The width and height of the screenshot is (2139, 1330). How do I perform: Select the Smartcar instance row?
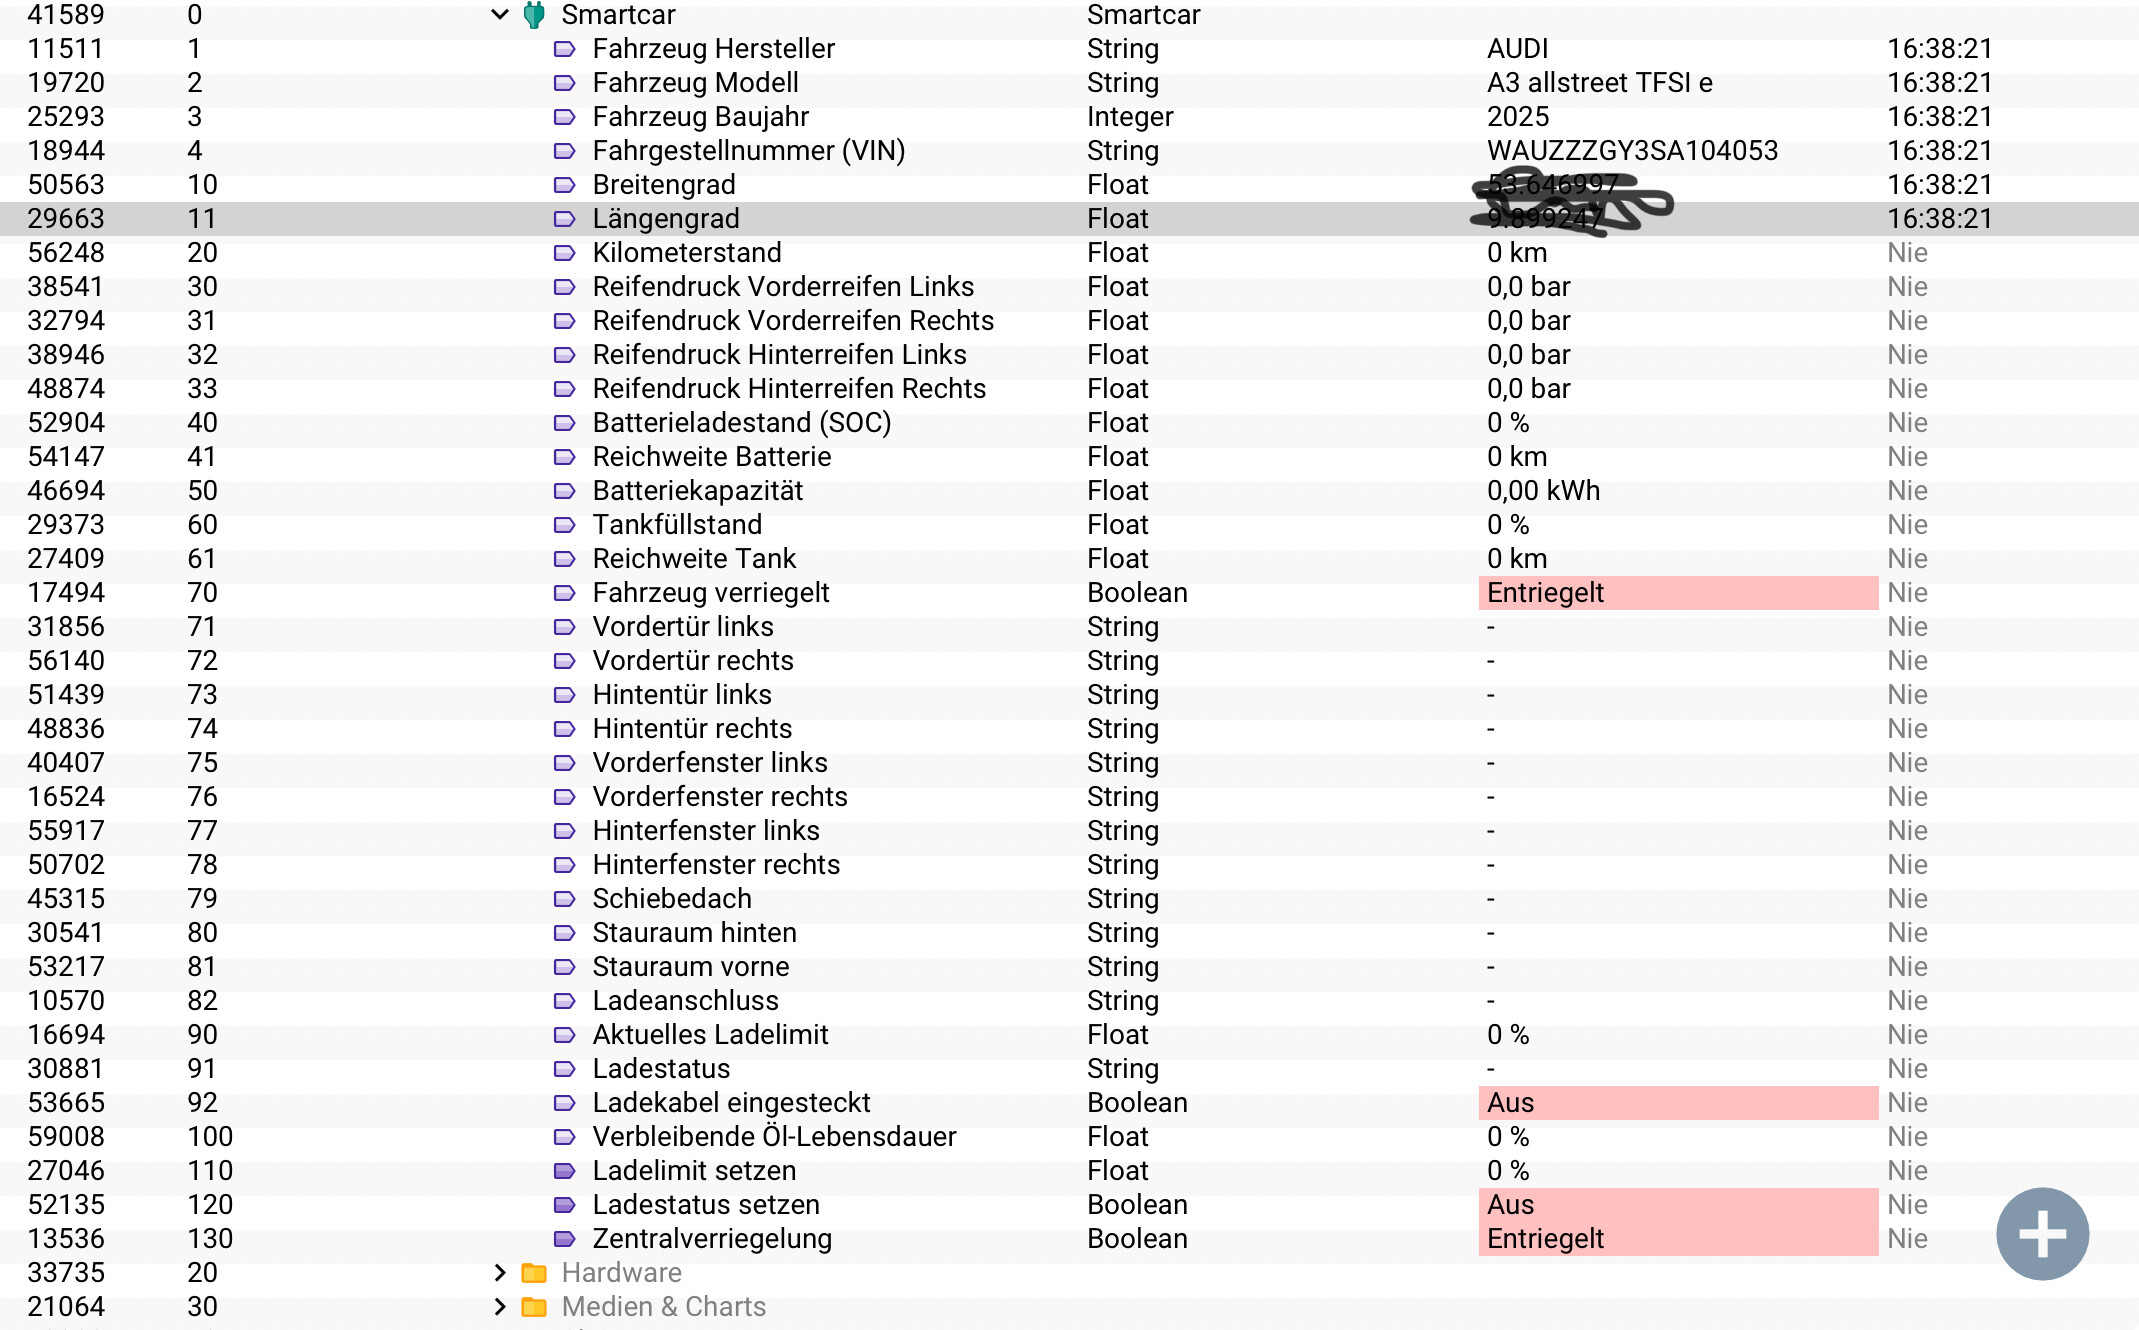tap(1069, 15)
